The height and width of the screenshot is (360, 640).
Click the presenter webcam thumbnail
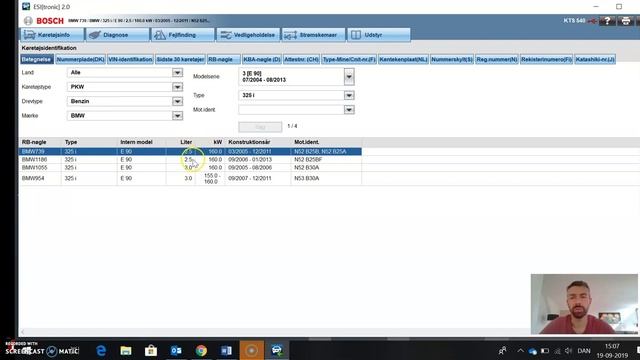pos(584,304)
